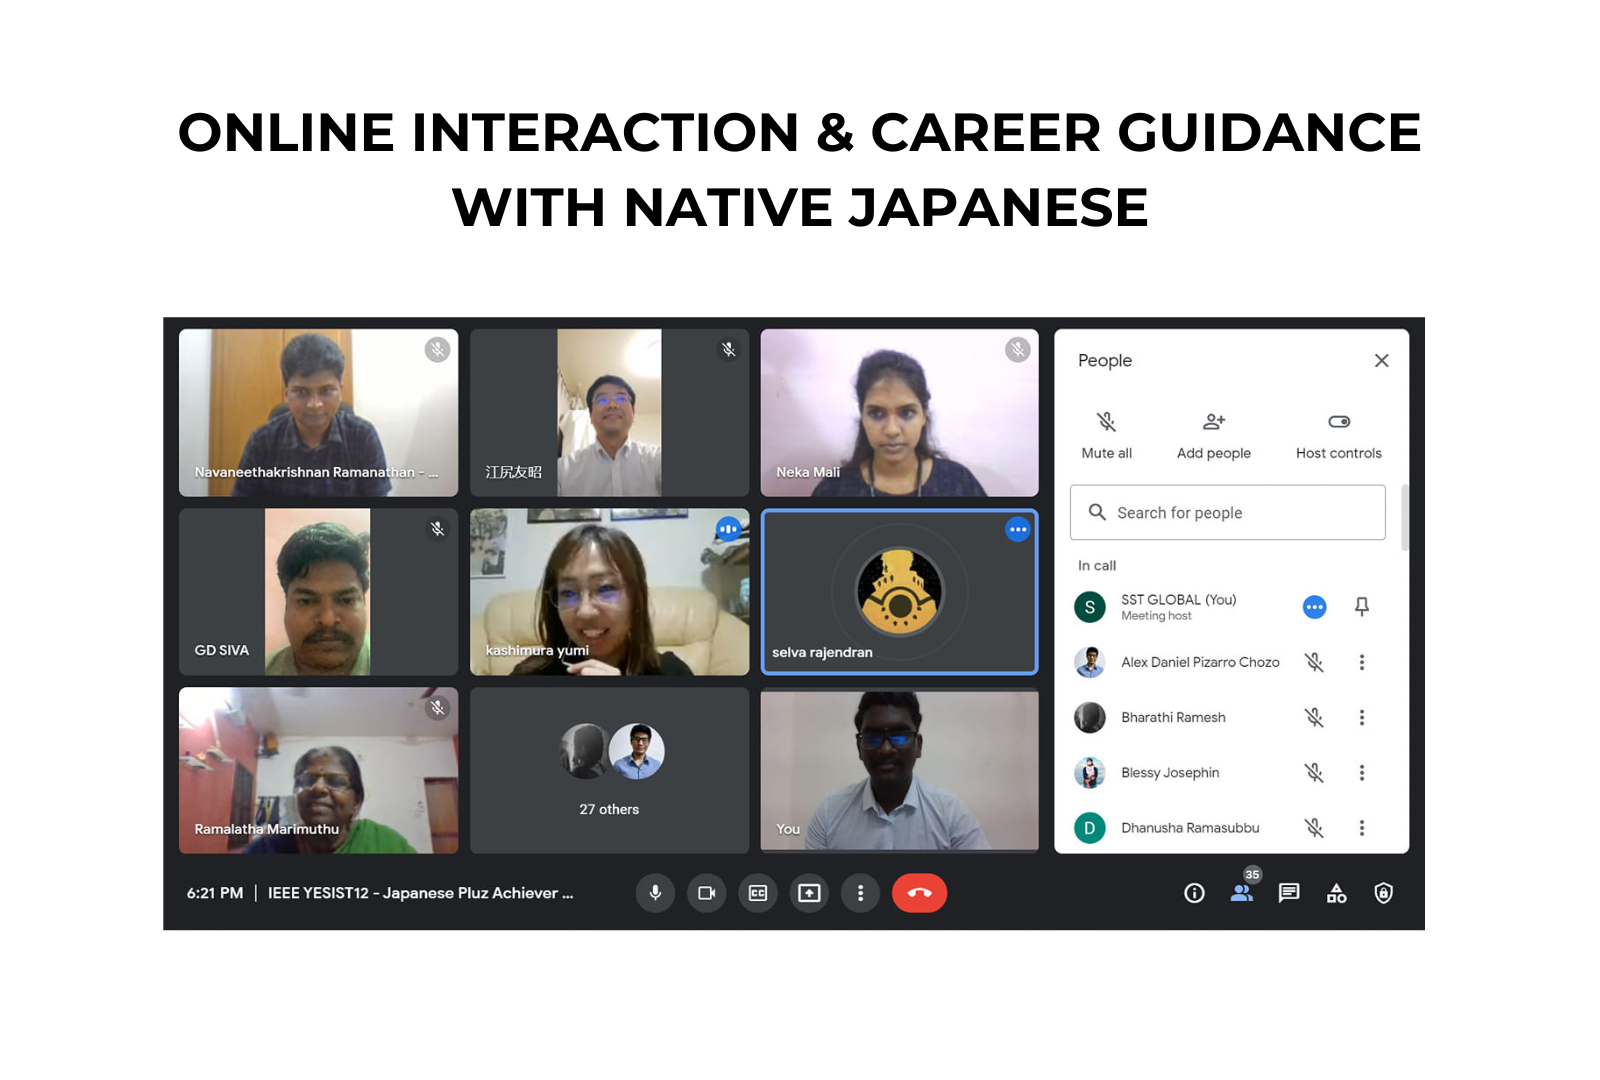End the call with red hang-up button
The height and width of the screenshot is (1080, 1600).
tap(919, 893)
